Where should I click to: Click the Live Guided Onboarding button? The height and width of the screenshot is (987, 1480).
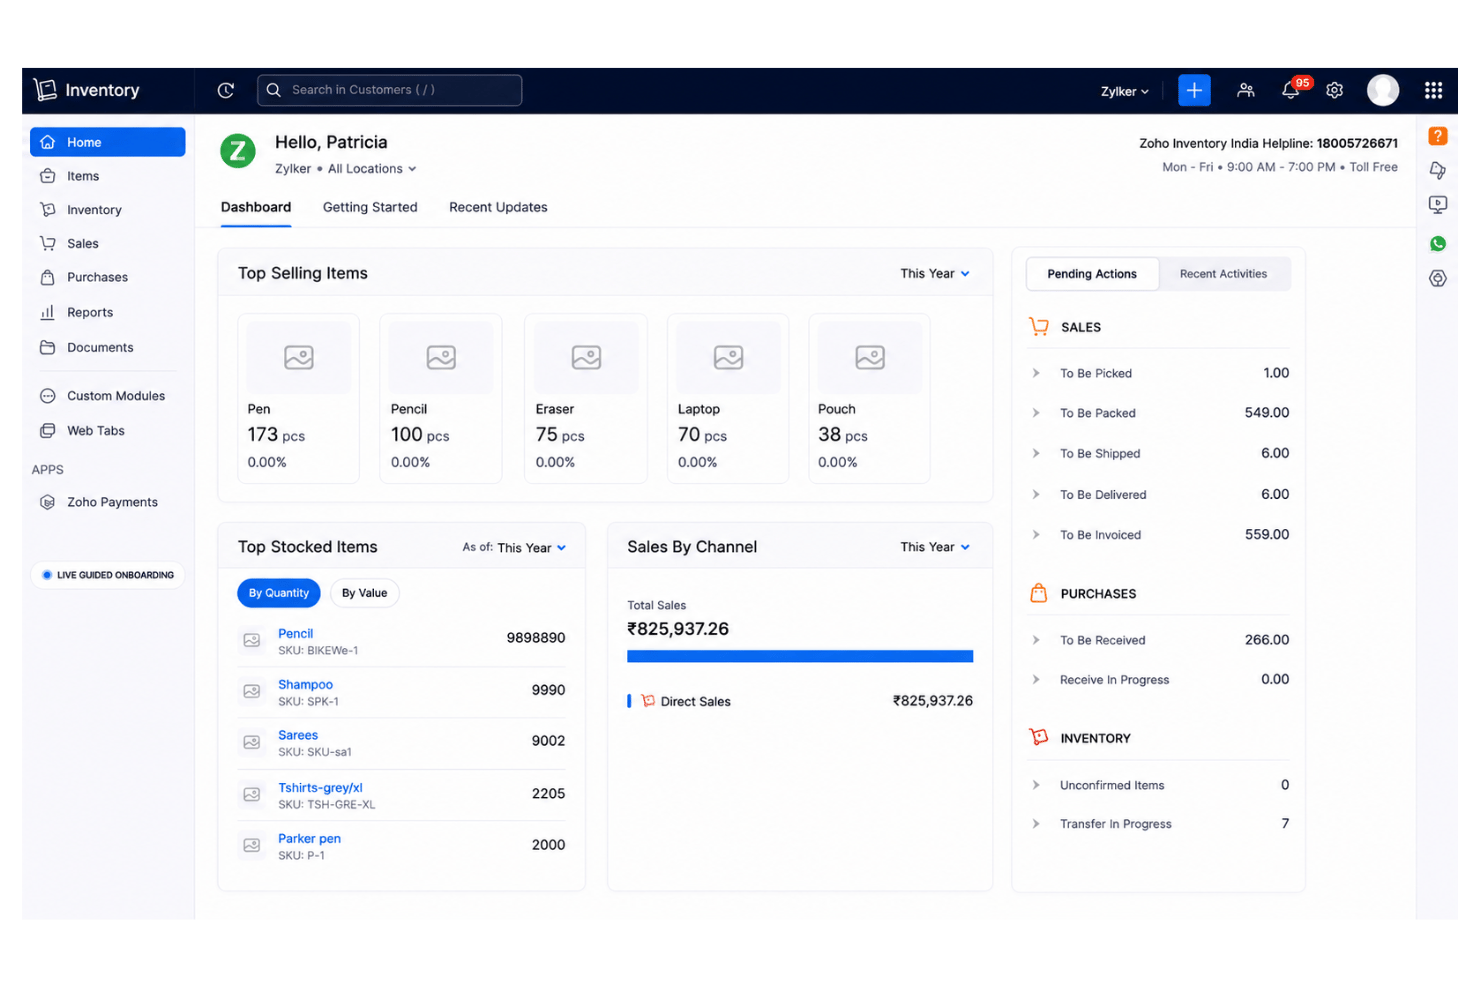[108, 575]
